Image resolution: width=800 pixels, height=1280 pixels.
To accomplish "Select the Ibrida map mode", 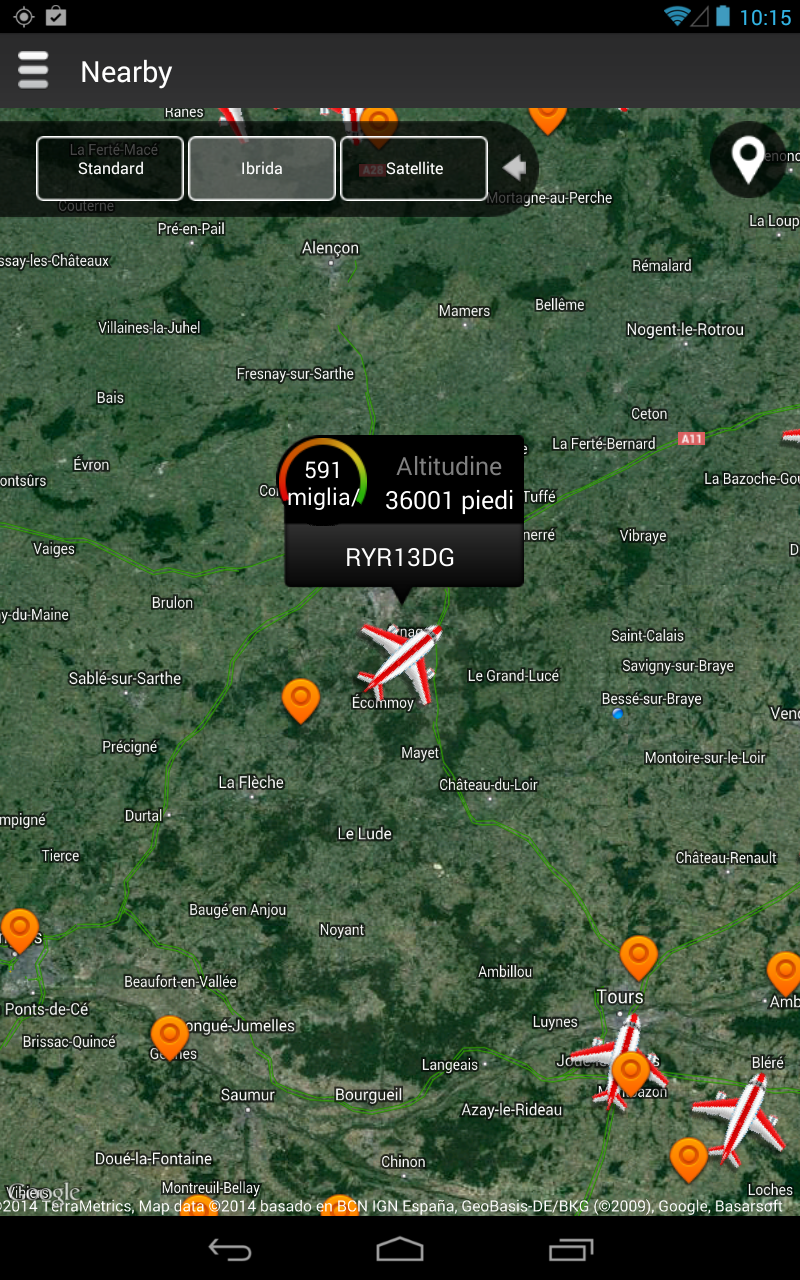I will coord(262,168).
